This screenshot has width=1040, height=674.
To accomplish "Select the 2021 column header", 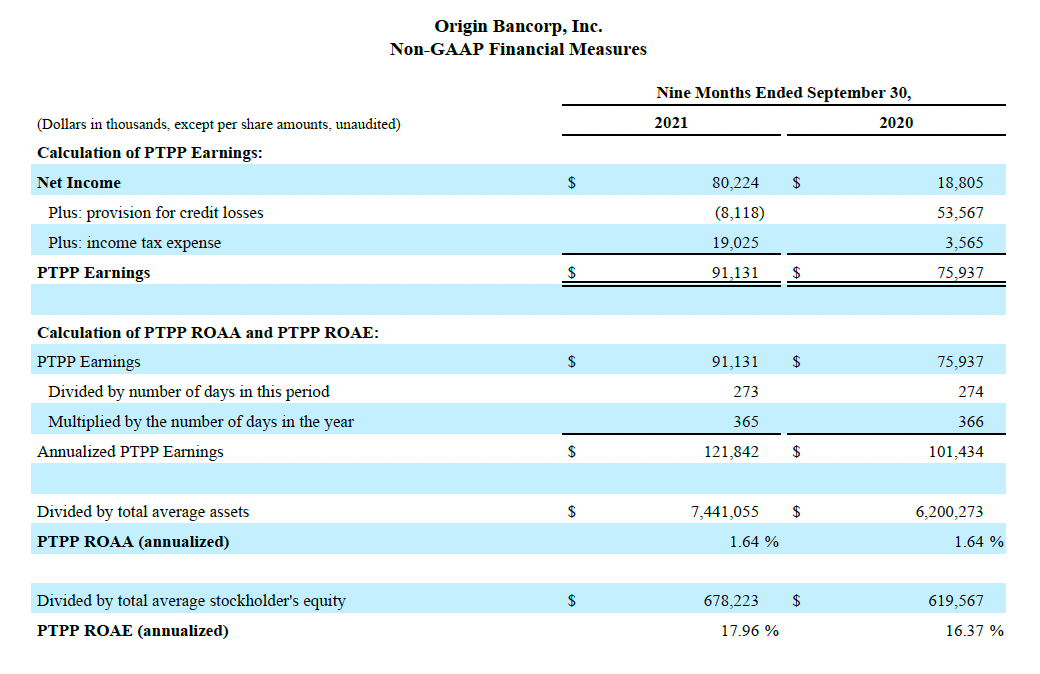I will click(x=671, y=123).
